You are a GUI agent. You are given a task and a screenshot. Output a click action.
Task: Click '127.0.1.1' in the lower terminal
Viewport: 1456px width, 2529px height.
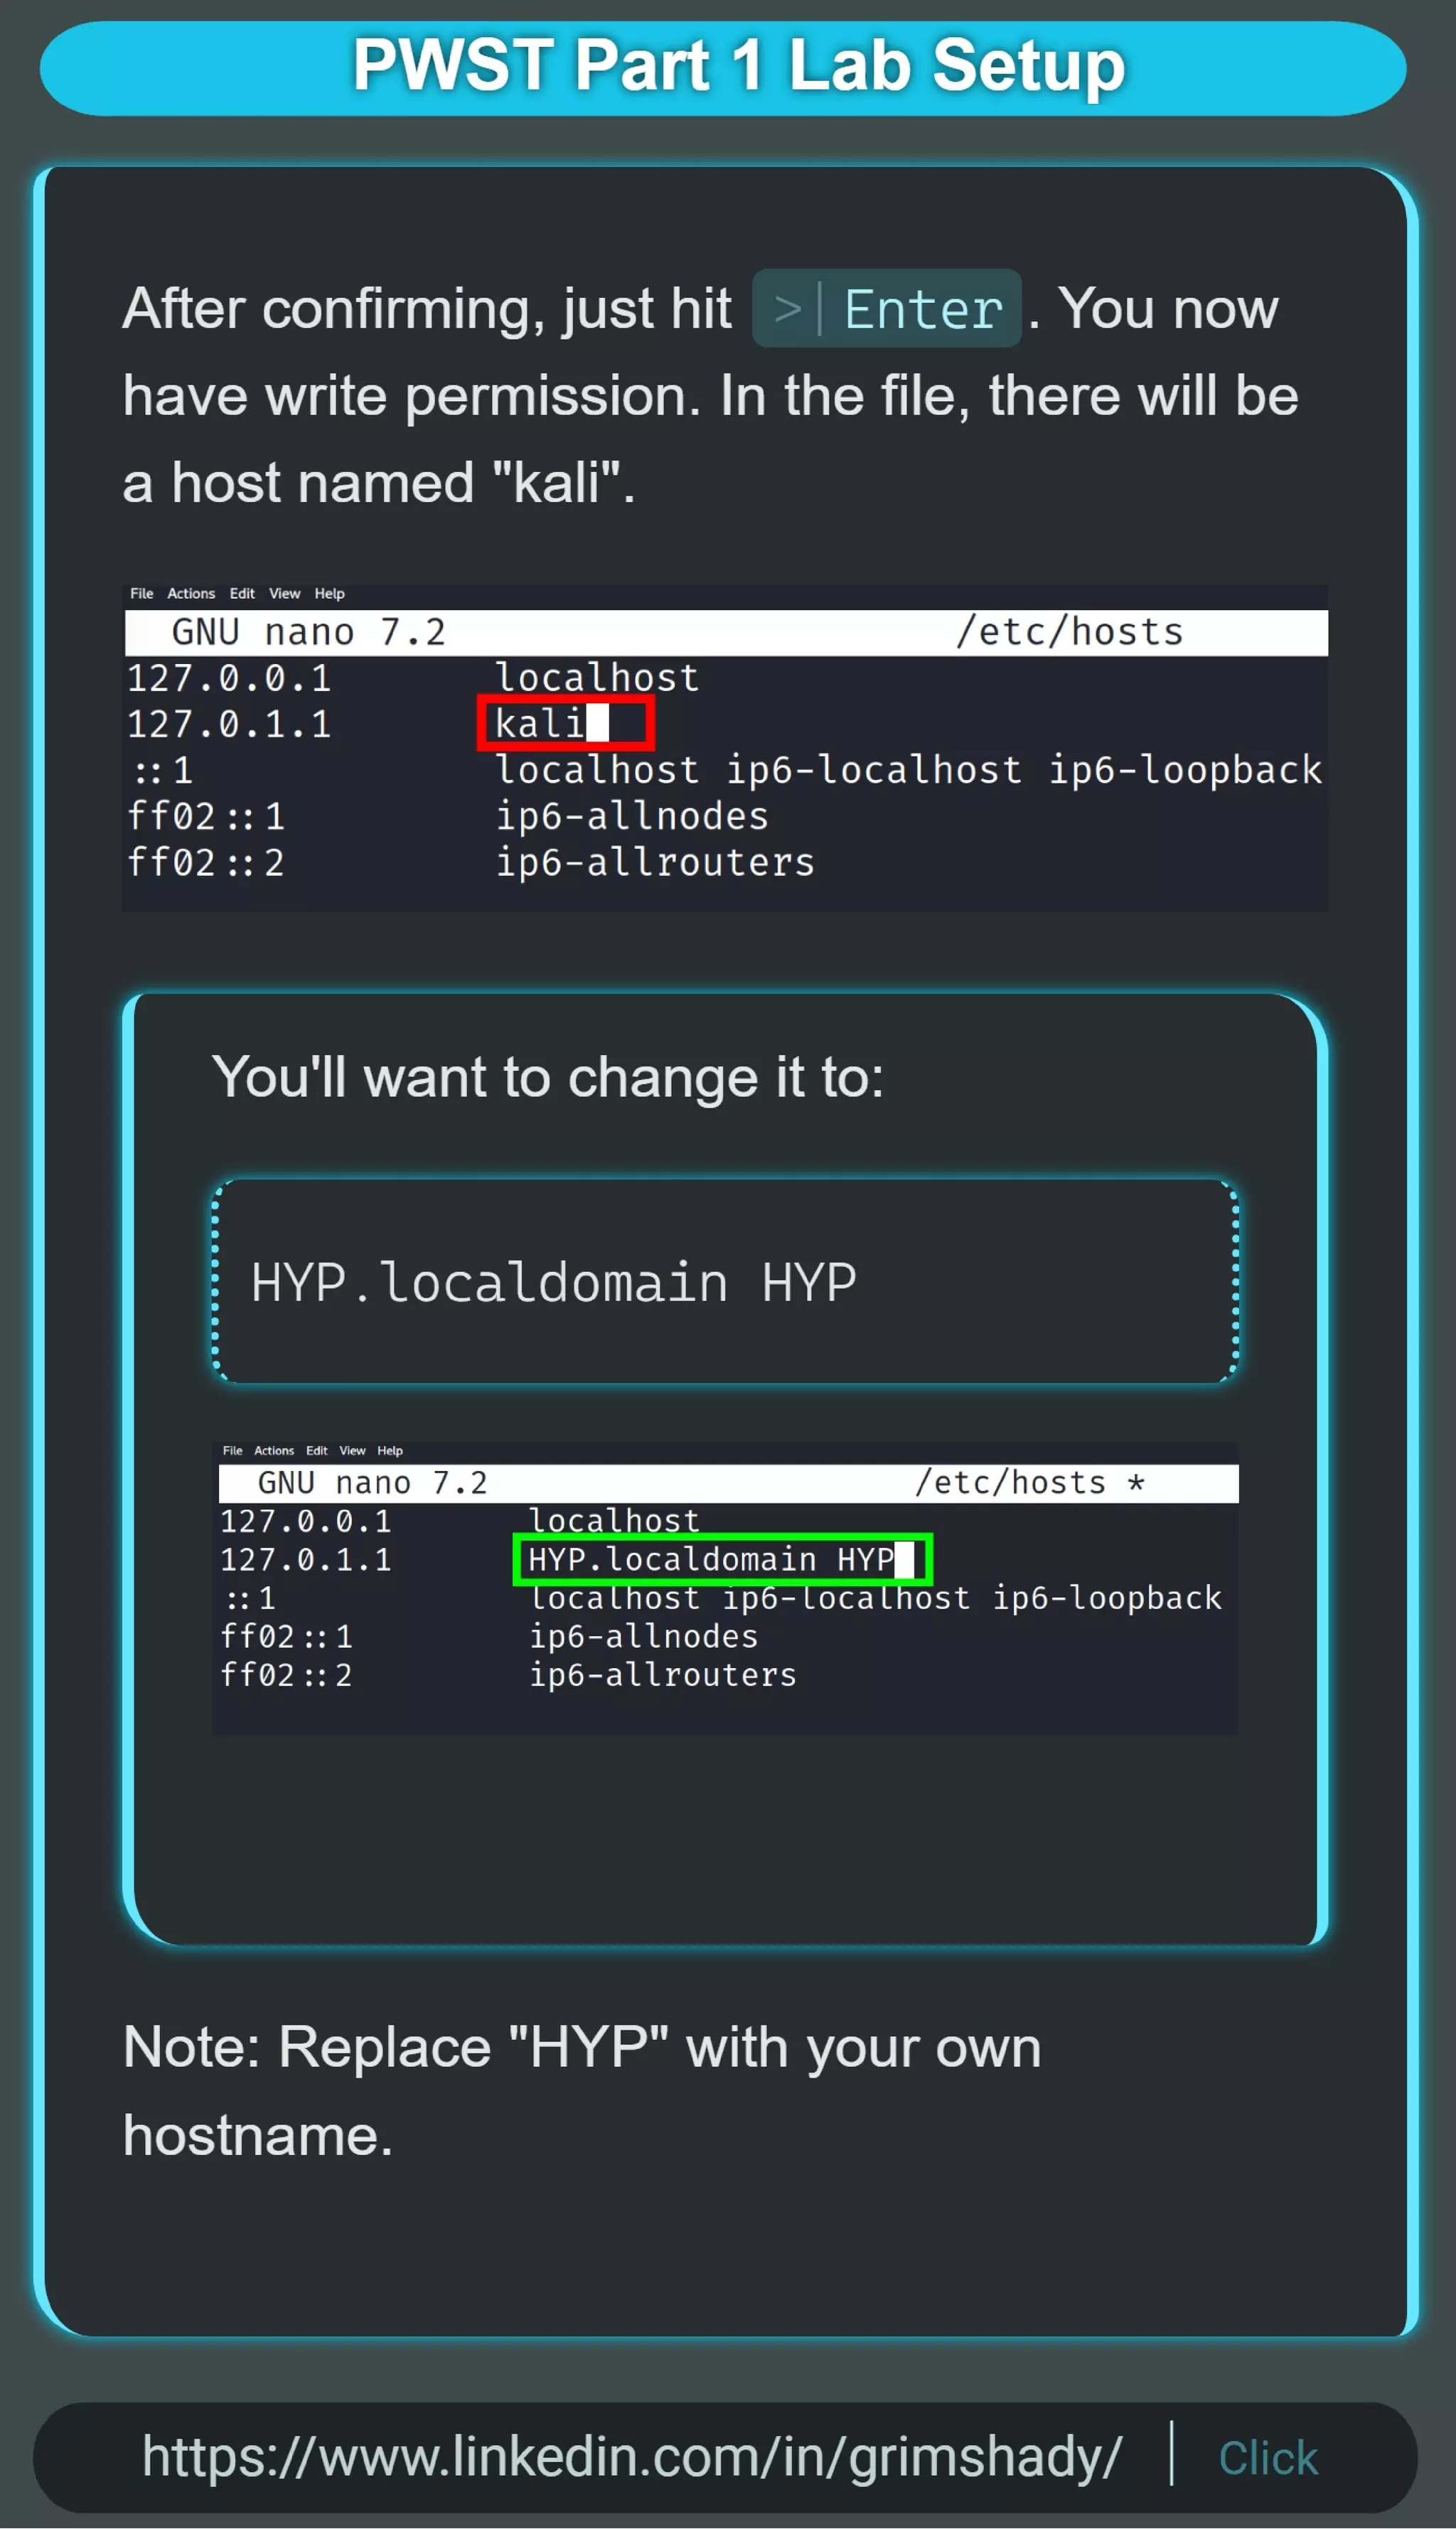pyautogui.click(x=306, y=1559)
